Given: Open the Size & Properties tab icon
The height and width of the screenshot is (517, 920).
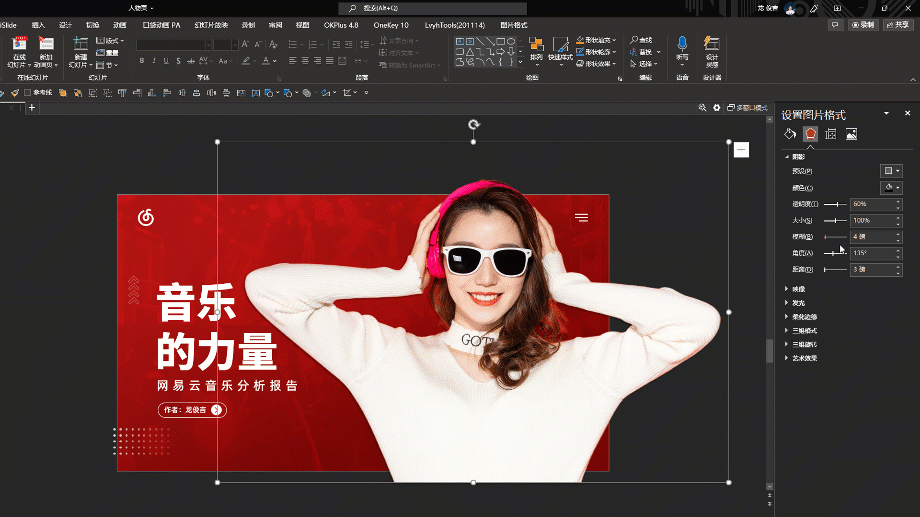Looking at the screenshot, I should (x=831, y=134).
